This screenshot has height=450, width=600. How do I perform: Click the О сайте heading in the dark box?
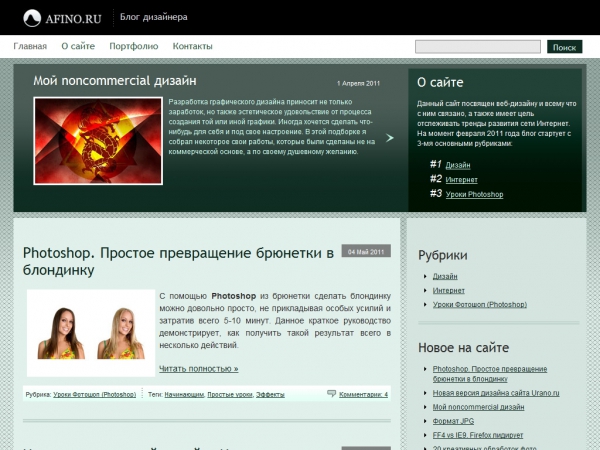point(440,82)
